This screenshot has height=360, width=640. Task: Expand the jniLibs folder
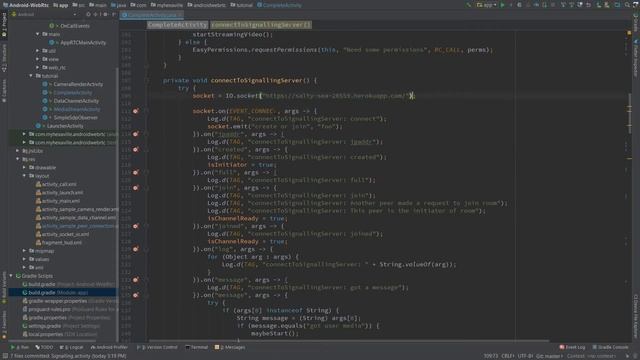click(x=18, y=151)
